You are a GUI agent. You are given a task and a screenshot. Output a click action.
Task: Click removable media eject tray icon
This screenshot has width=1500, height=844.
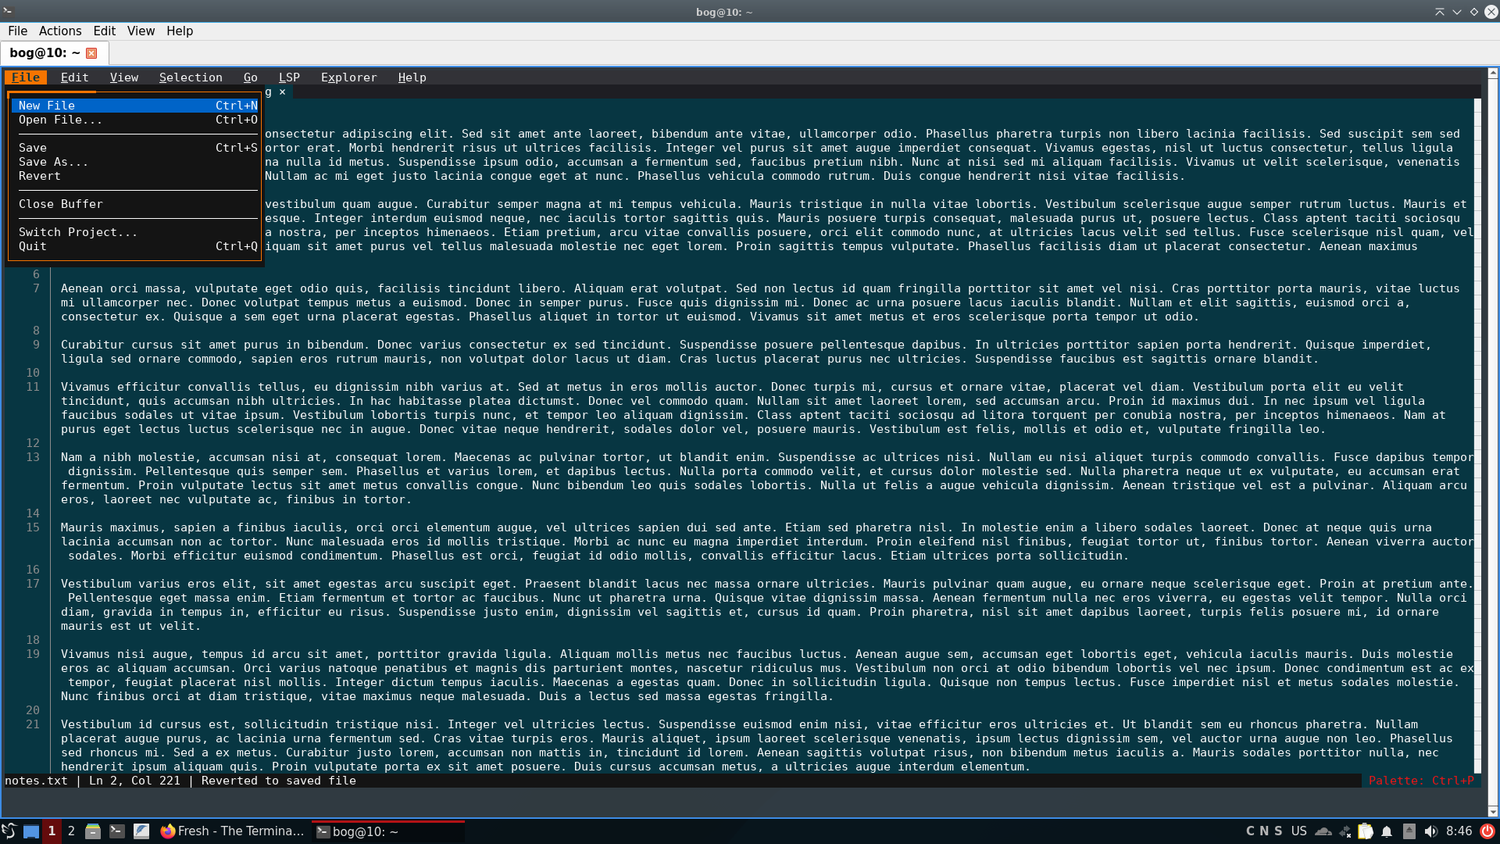(1409, 831)
